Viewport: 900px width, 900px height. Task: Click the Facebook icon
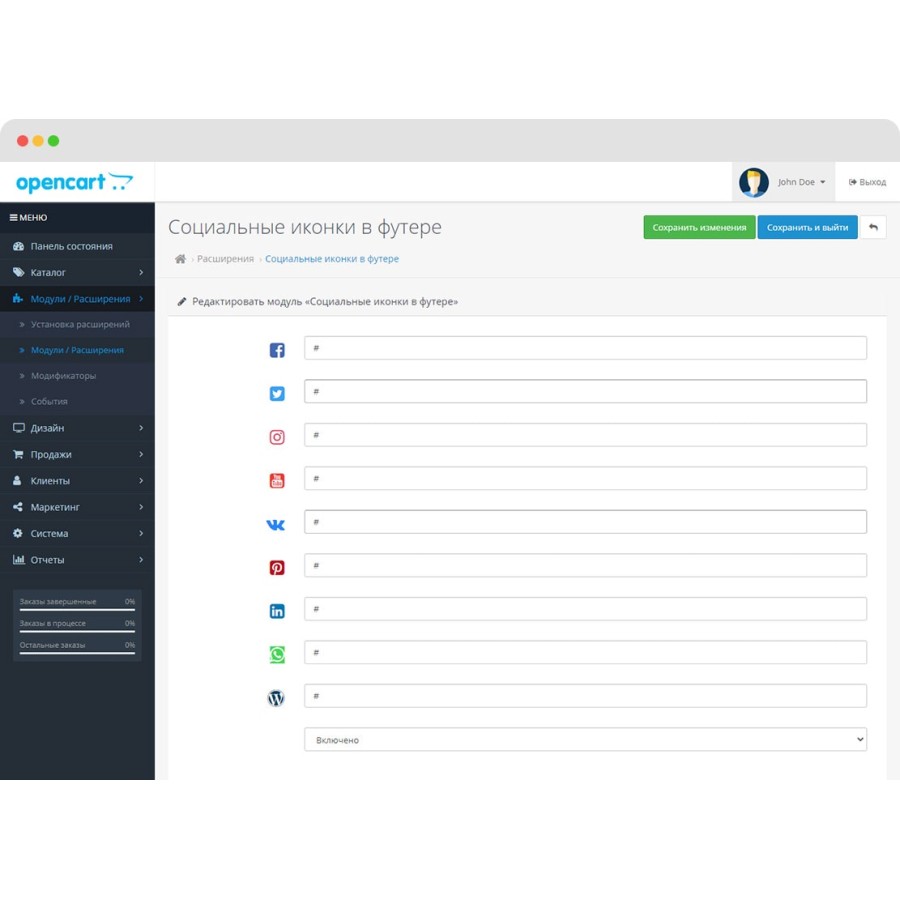tap(277, 350)
